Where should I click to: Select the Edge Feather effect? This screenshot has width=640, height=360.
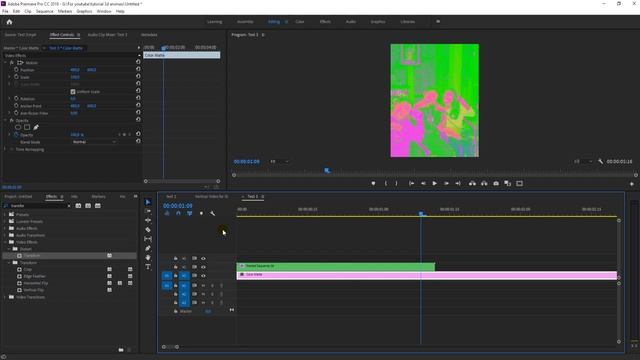34,276
